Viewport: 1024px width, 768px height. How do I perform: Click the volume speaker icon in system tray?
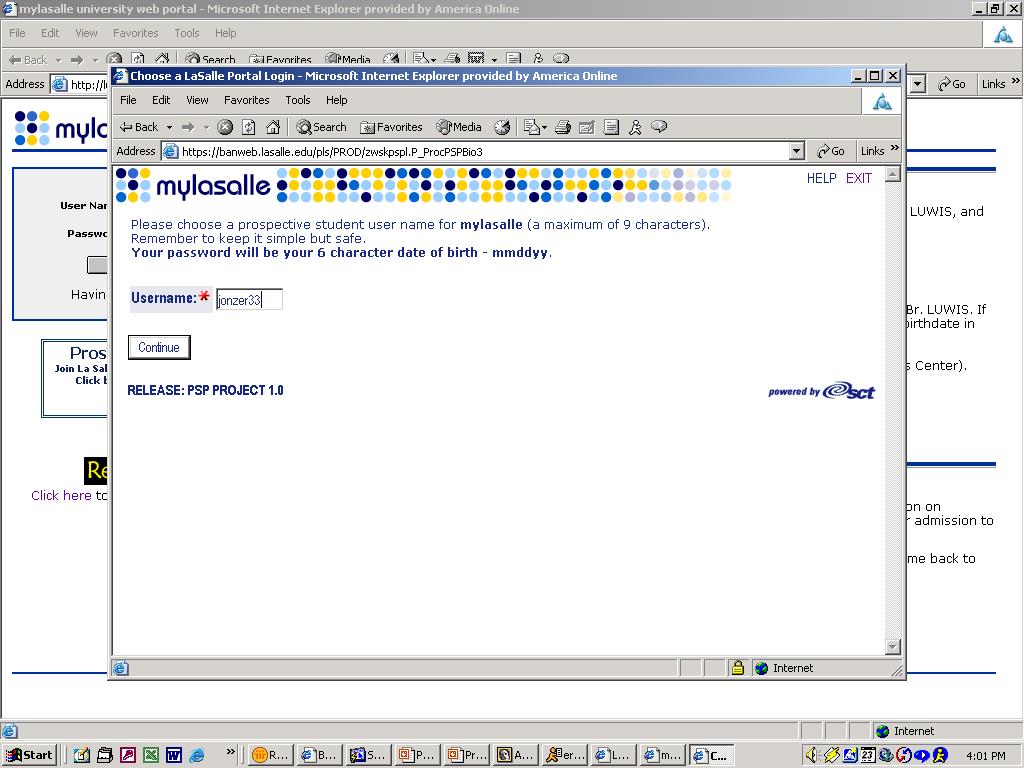coord(812,755)
